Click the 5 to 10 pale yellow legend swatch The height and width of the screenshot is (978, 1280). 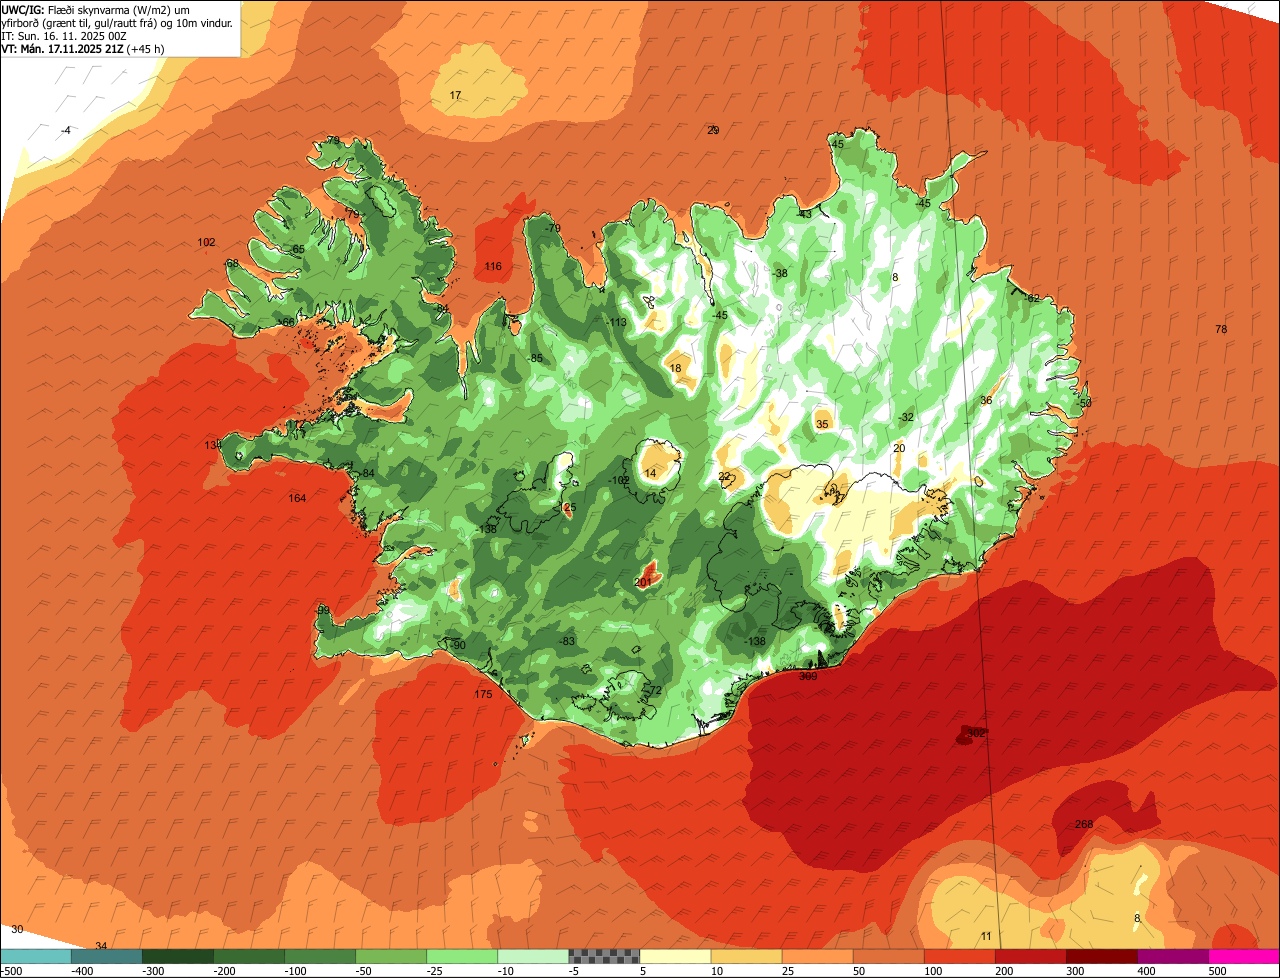coord(675,956)
